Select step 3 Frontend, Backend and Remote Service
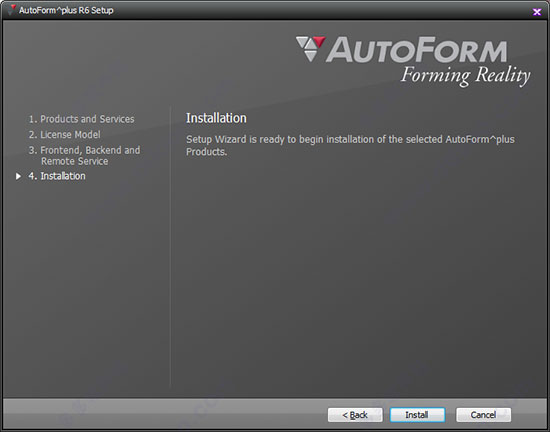 [x=84, y=156]
